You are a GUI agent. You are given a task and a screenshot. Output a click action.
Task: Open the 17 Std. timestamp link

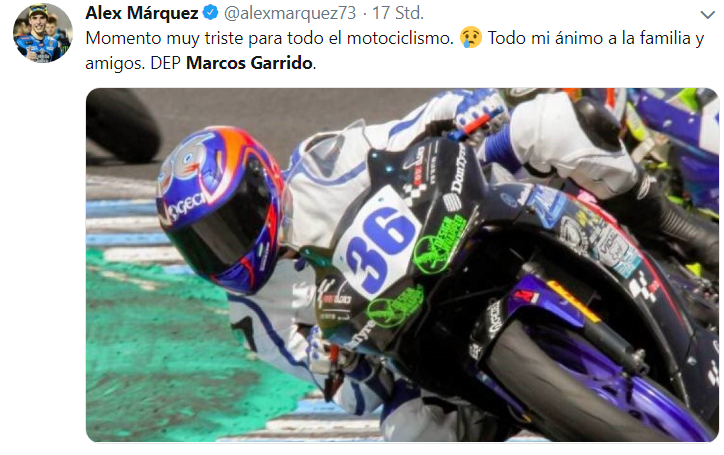tap(398, 13)
